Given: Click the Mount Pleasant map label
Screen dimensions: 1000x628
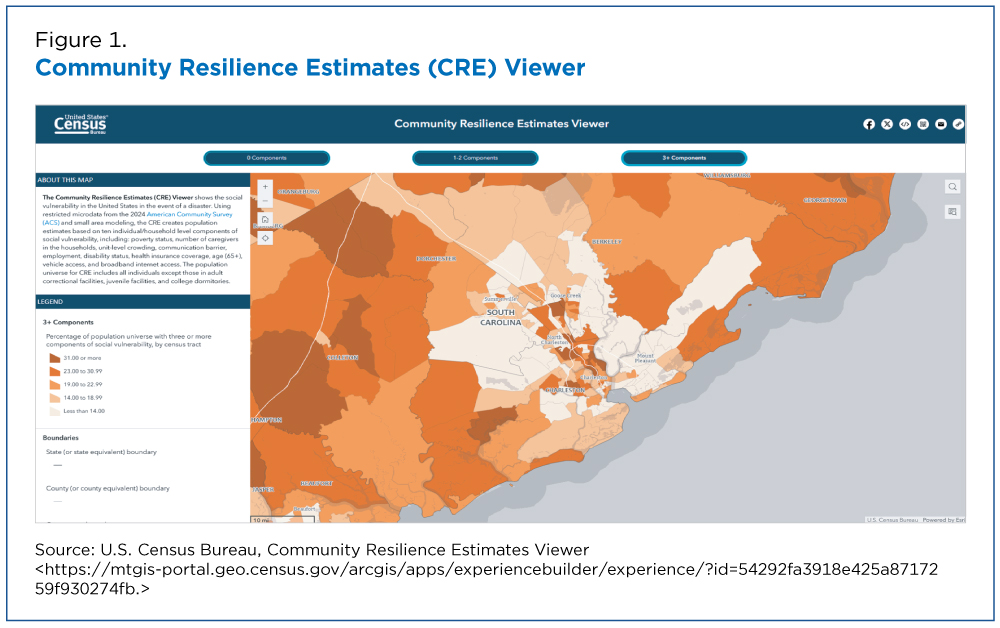Looking at the screenshot, I should (645, 358).
